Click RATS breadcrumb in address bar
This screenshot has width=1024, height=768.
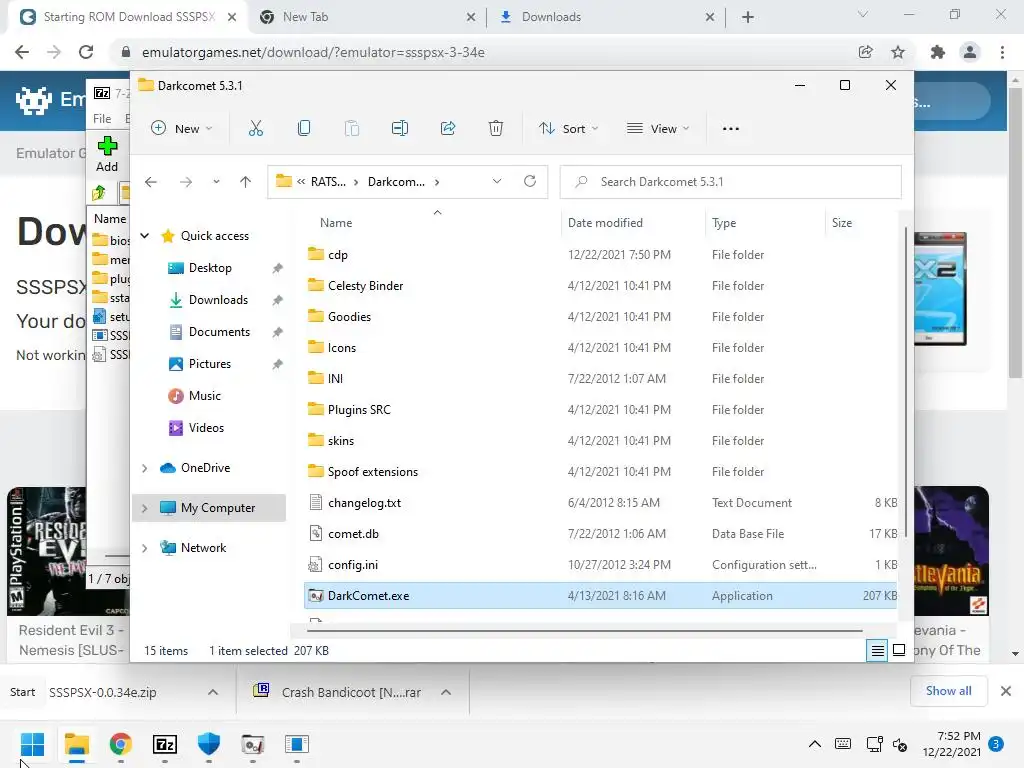click(x=328, y=182)
